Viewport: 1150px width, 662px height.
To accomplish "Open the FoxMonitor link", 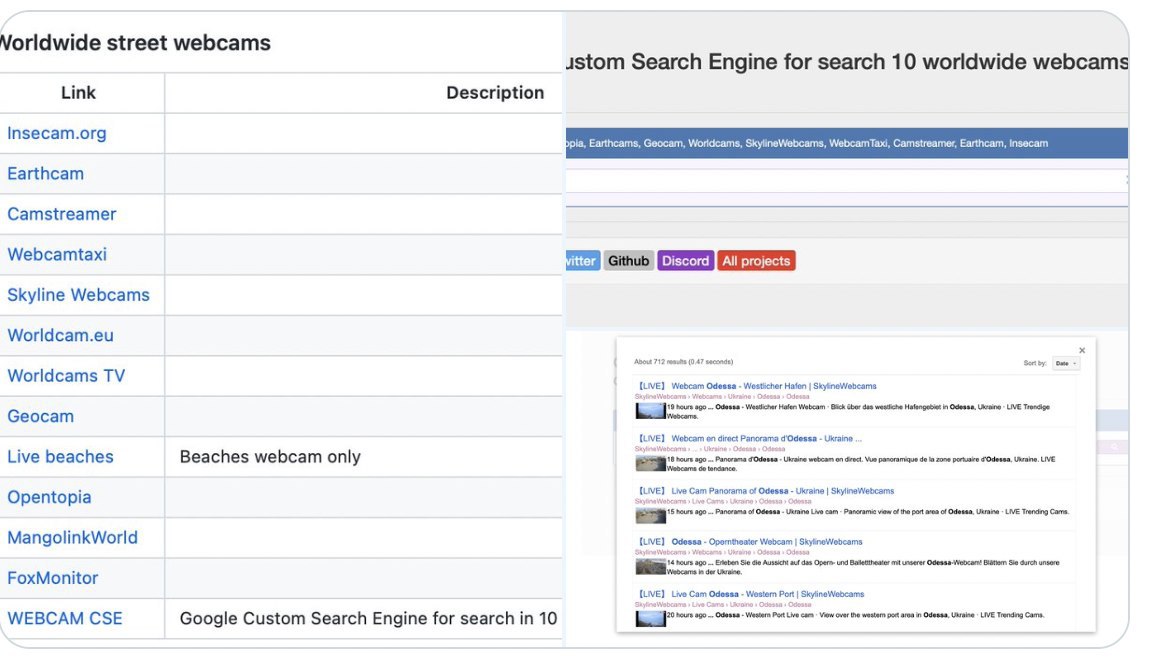I will tap(52, 578).
